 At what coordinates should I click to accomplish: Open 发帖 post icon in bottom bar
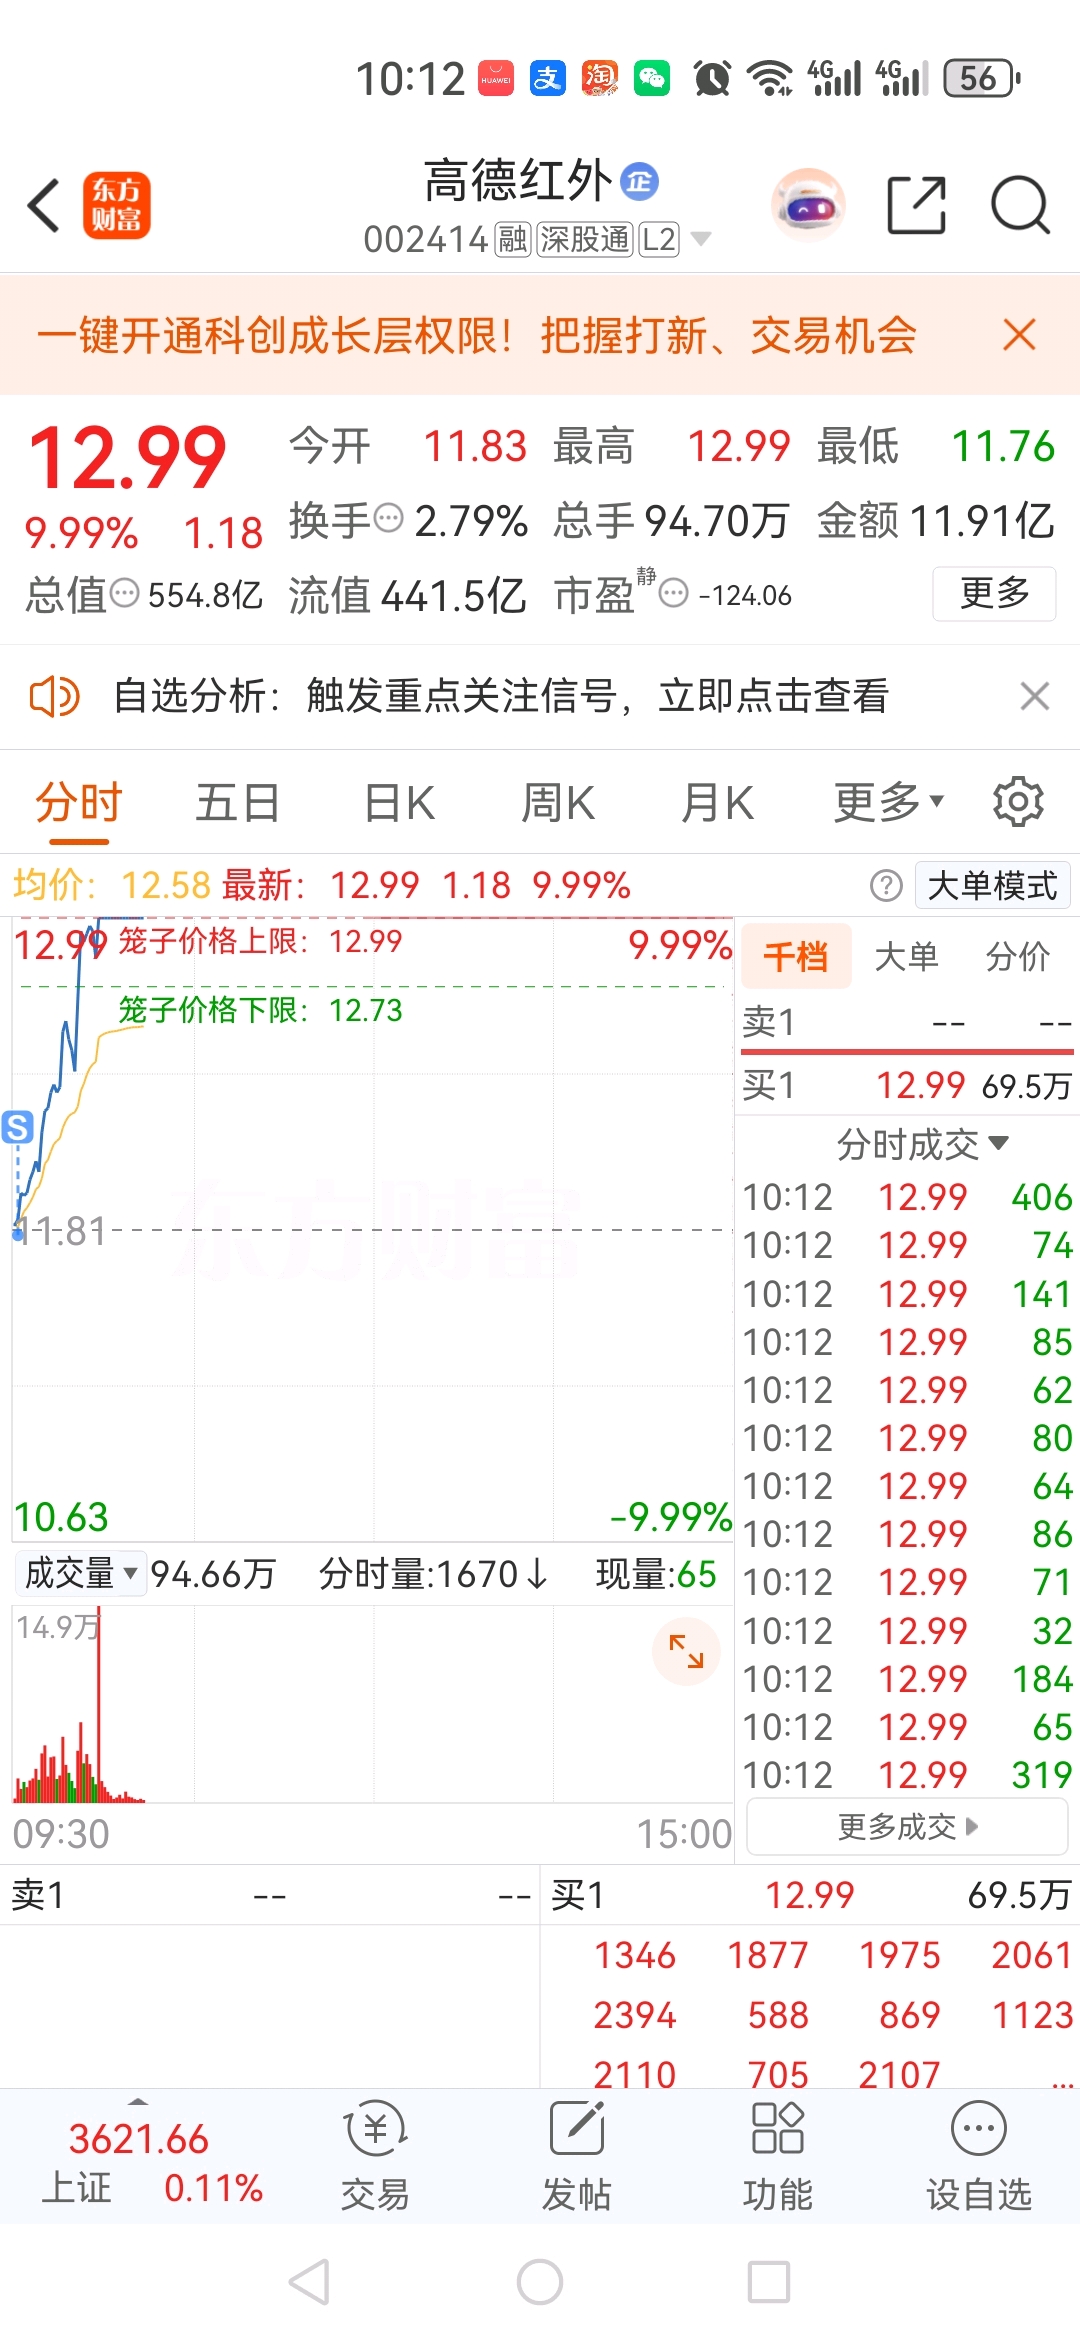coord(577,2157)
